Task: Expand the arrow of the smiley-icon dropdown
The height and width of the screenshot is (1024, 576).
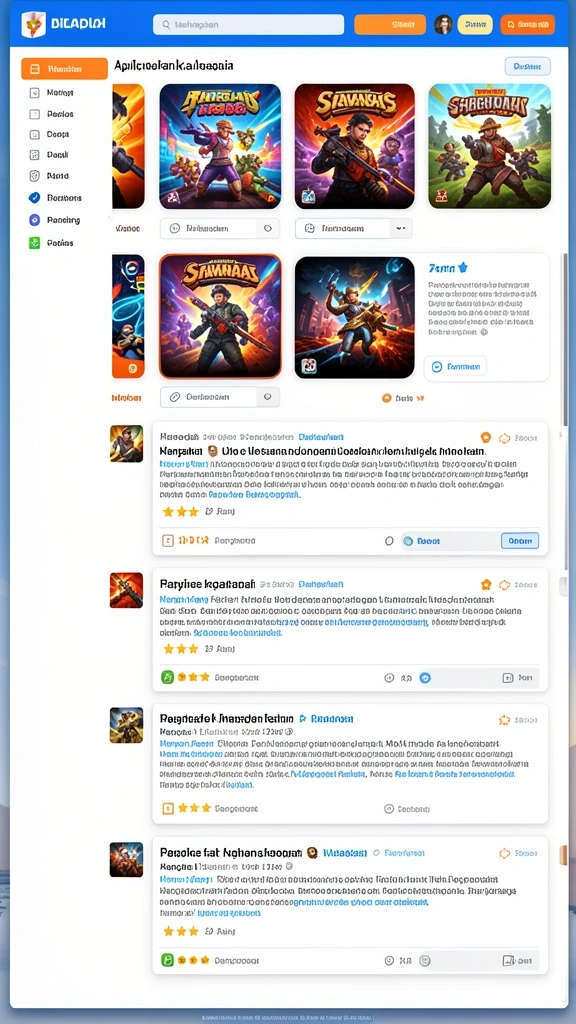Action: [x=401, y=229]
